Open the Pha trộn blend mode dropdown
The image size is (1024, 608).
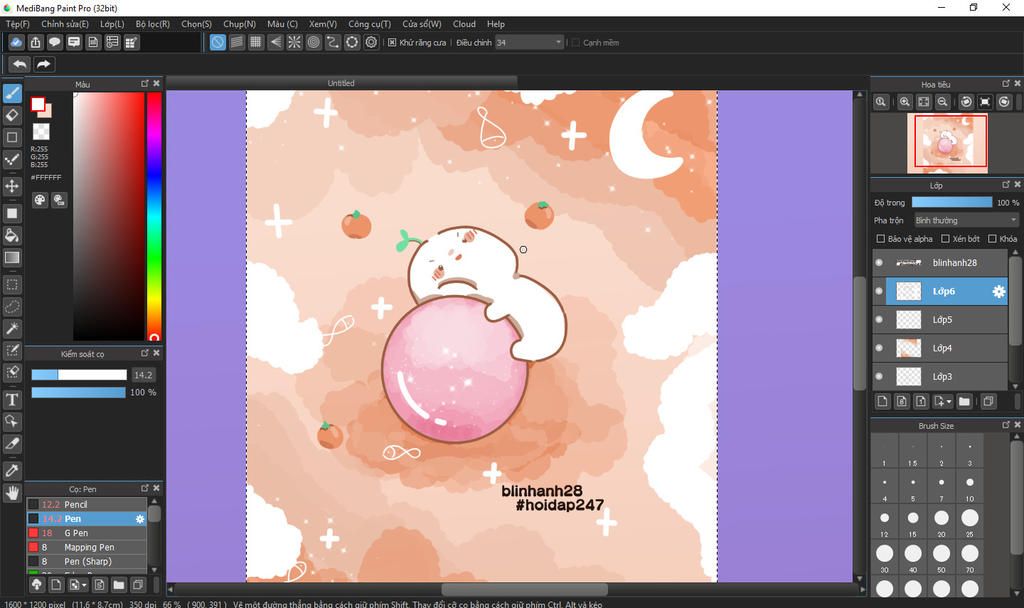966,220
